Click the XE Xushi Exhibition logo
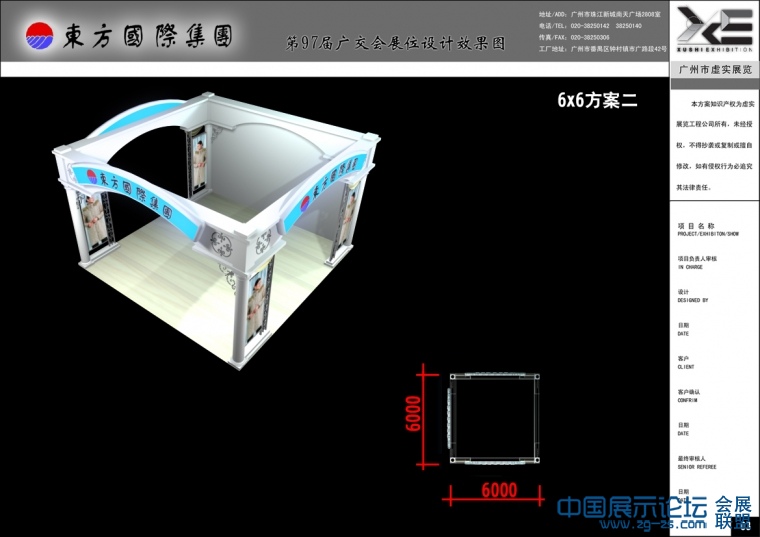This screenshot has width=760, height=537. pos(715,29)
